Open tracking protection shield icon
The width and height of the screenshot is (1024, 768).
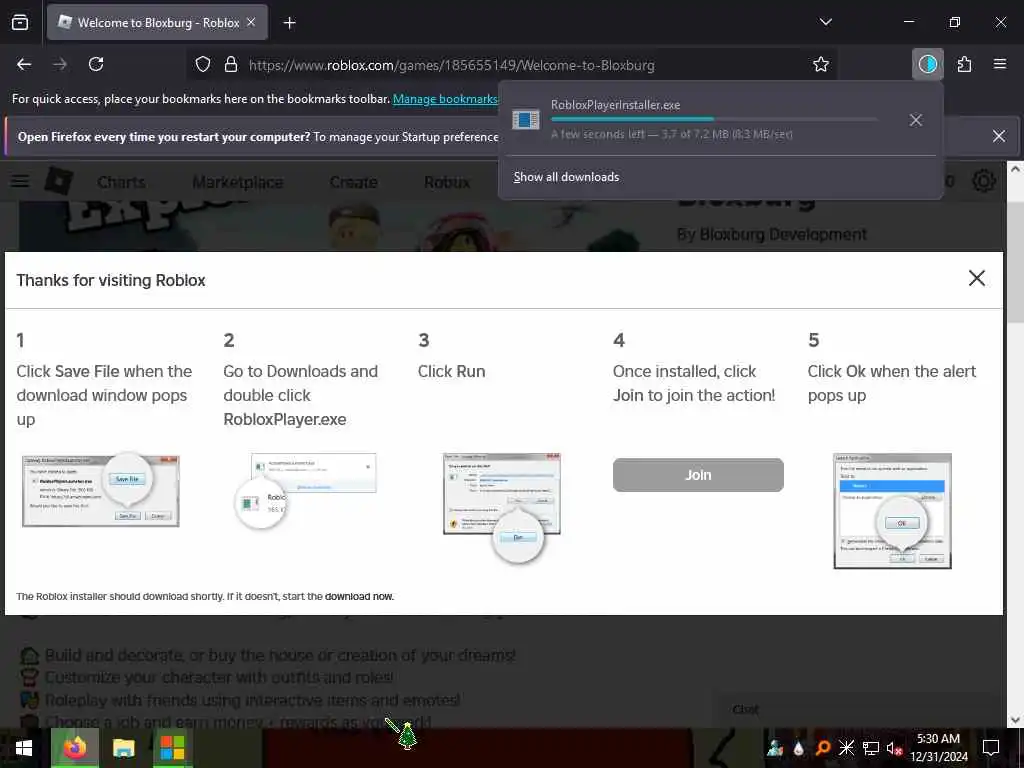click(x=203, y=64)
